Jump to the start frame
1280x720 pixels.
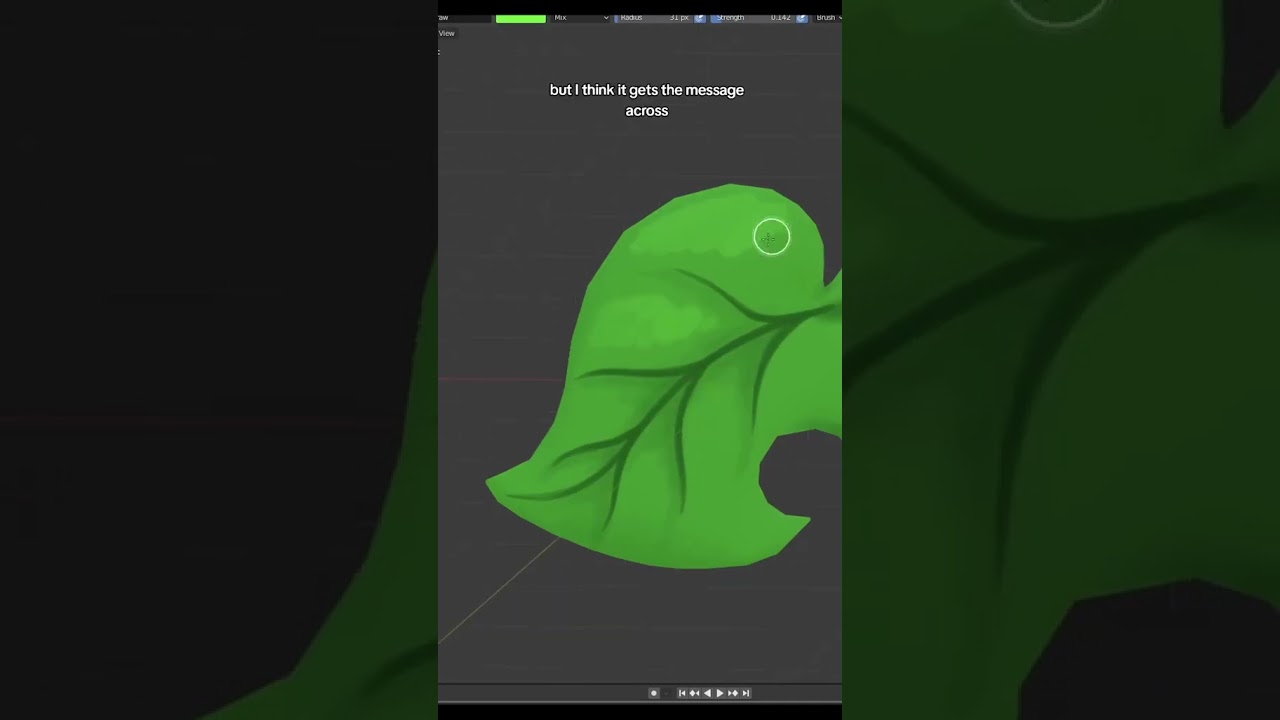682,693
